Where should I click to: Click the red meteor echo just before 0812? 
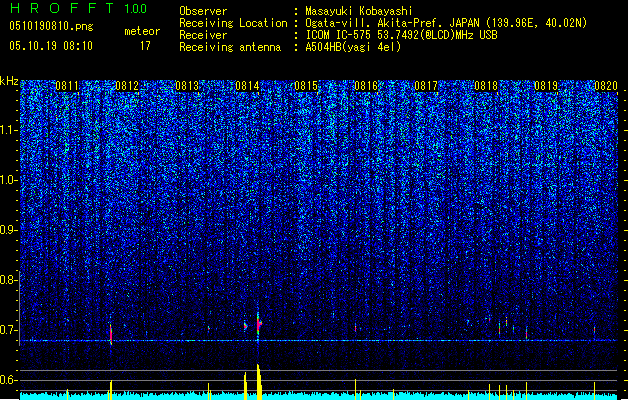(x=111, y=334)
